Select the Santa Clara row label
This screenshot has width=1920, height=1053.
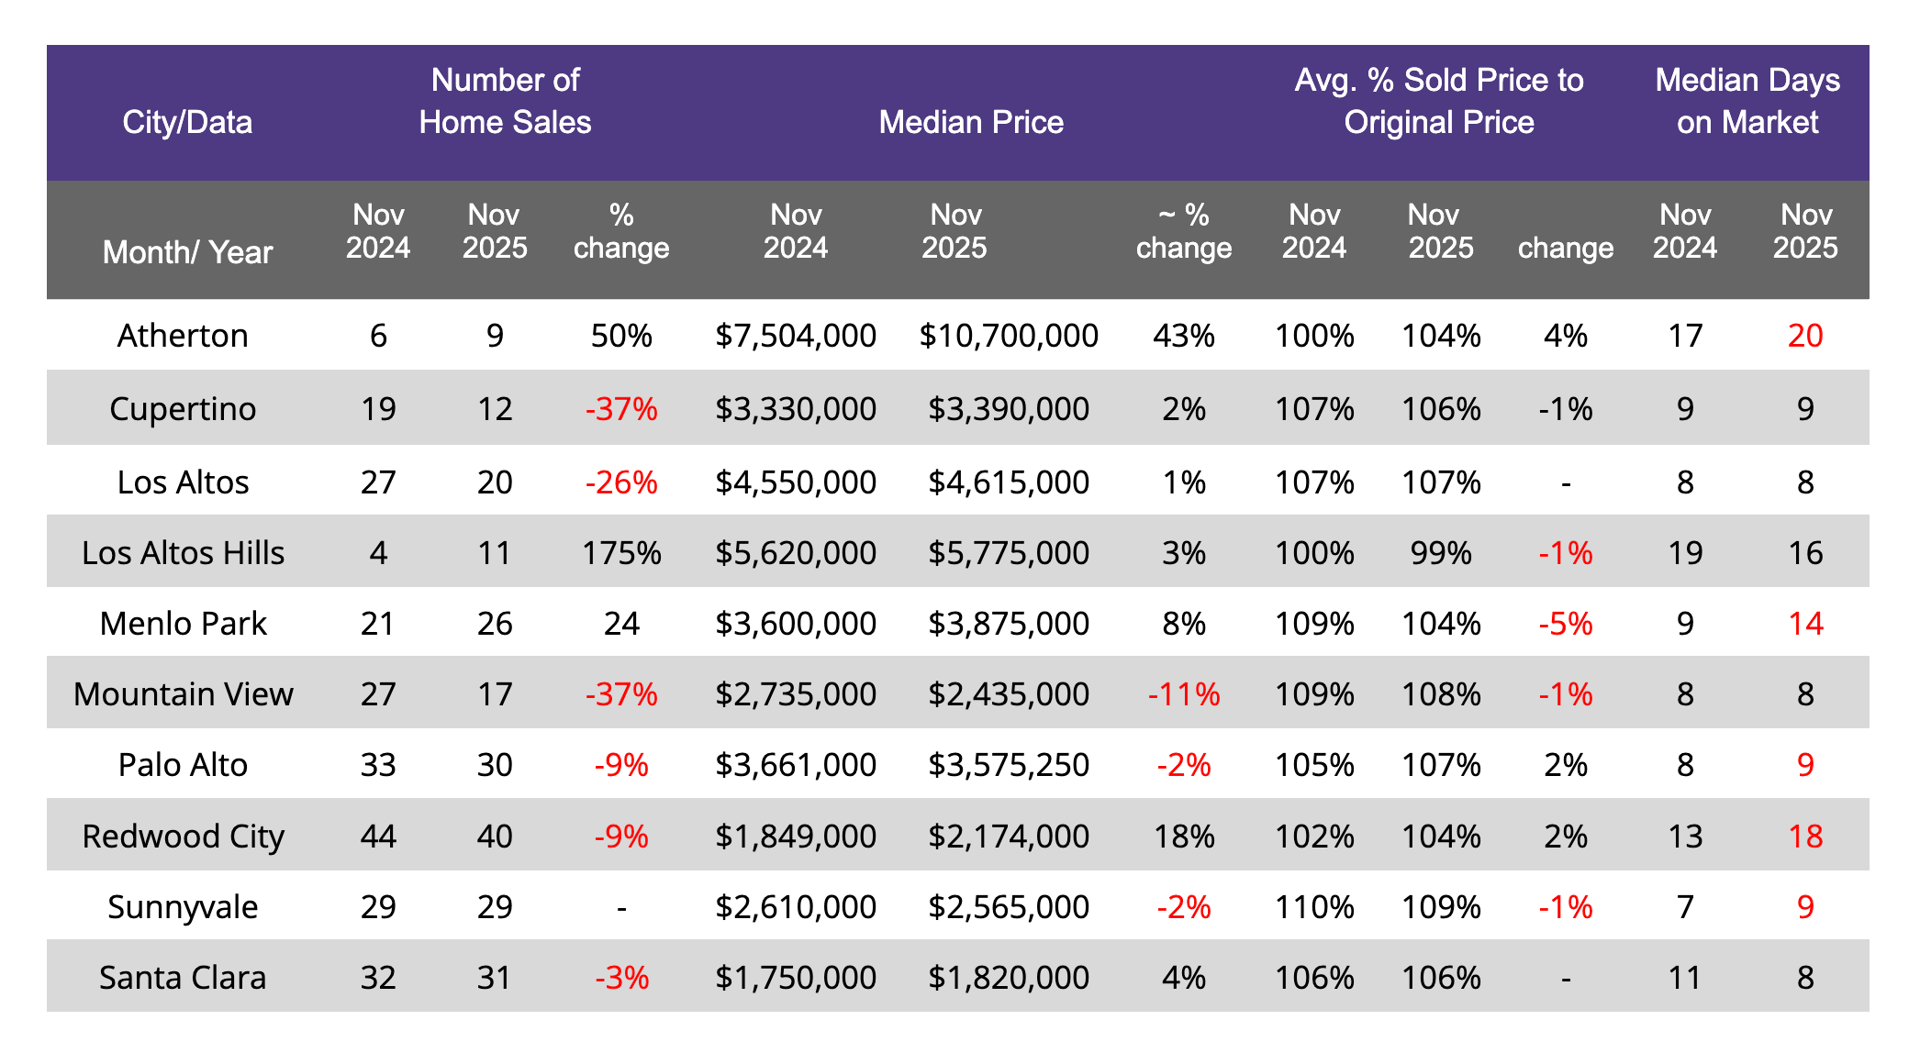tap(182, 977)
